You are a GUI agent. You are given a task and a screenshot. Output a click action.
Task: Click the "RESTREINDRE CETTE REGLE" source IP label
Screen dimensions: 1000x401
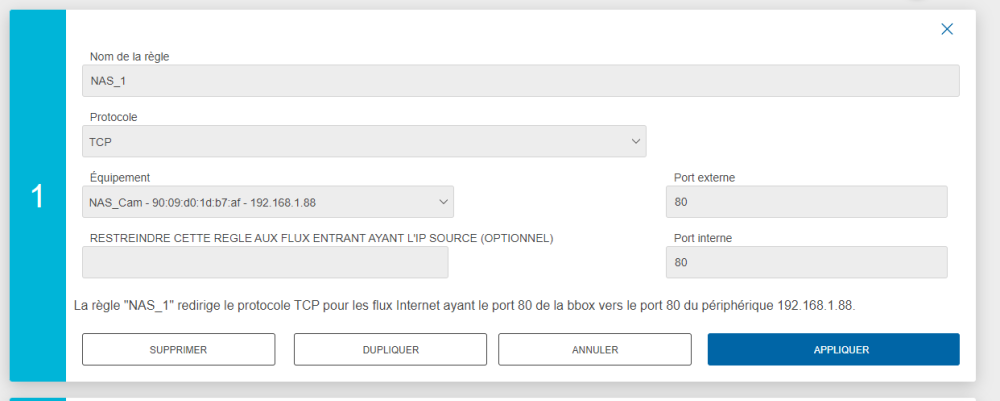(x=321, y=238)
